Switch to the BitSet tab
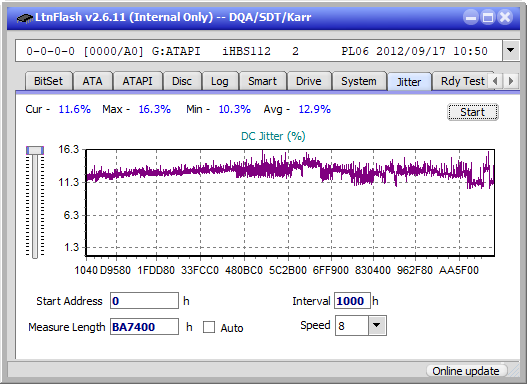The width and height of the screenshot is (527, 384). click(x=48, y=81)
